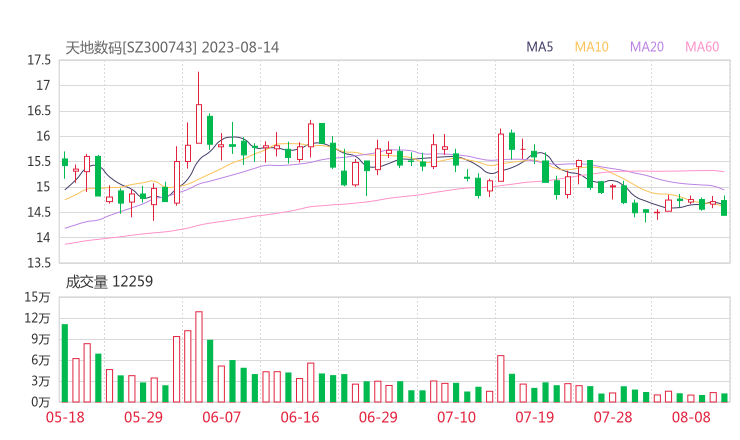This screenshot has height=440, width=740.
Task: Click the 6万 volume axis value
Action: 41,360
